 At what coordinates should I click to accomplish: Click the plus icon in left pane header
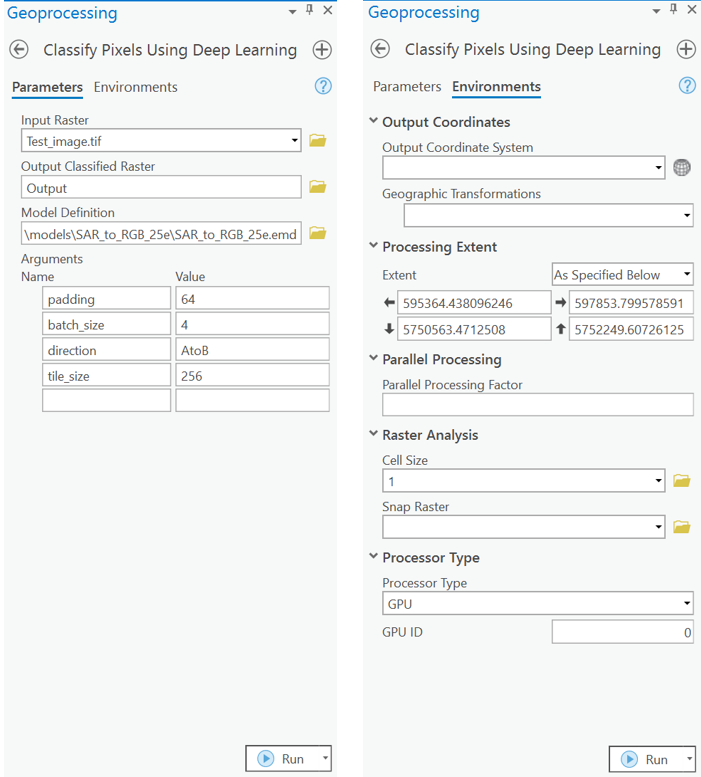click(322, 50)
